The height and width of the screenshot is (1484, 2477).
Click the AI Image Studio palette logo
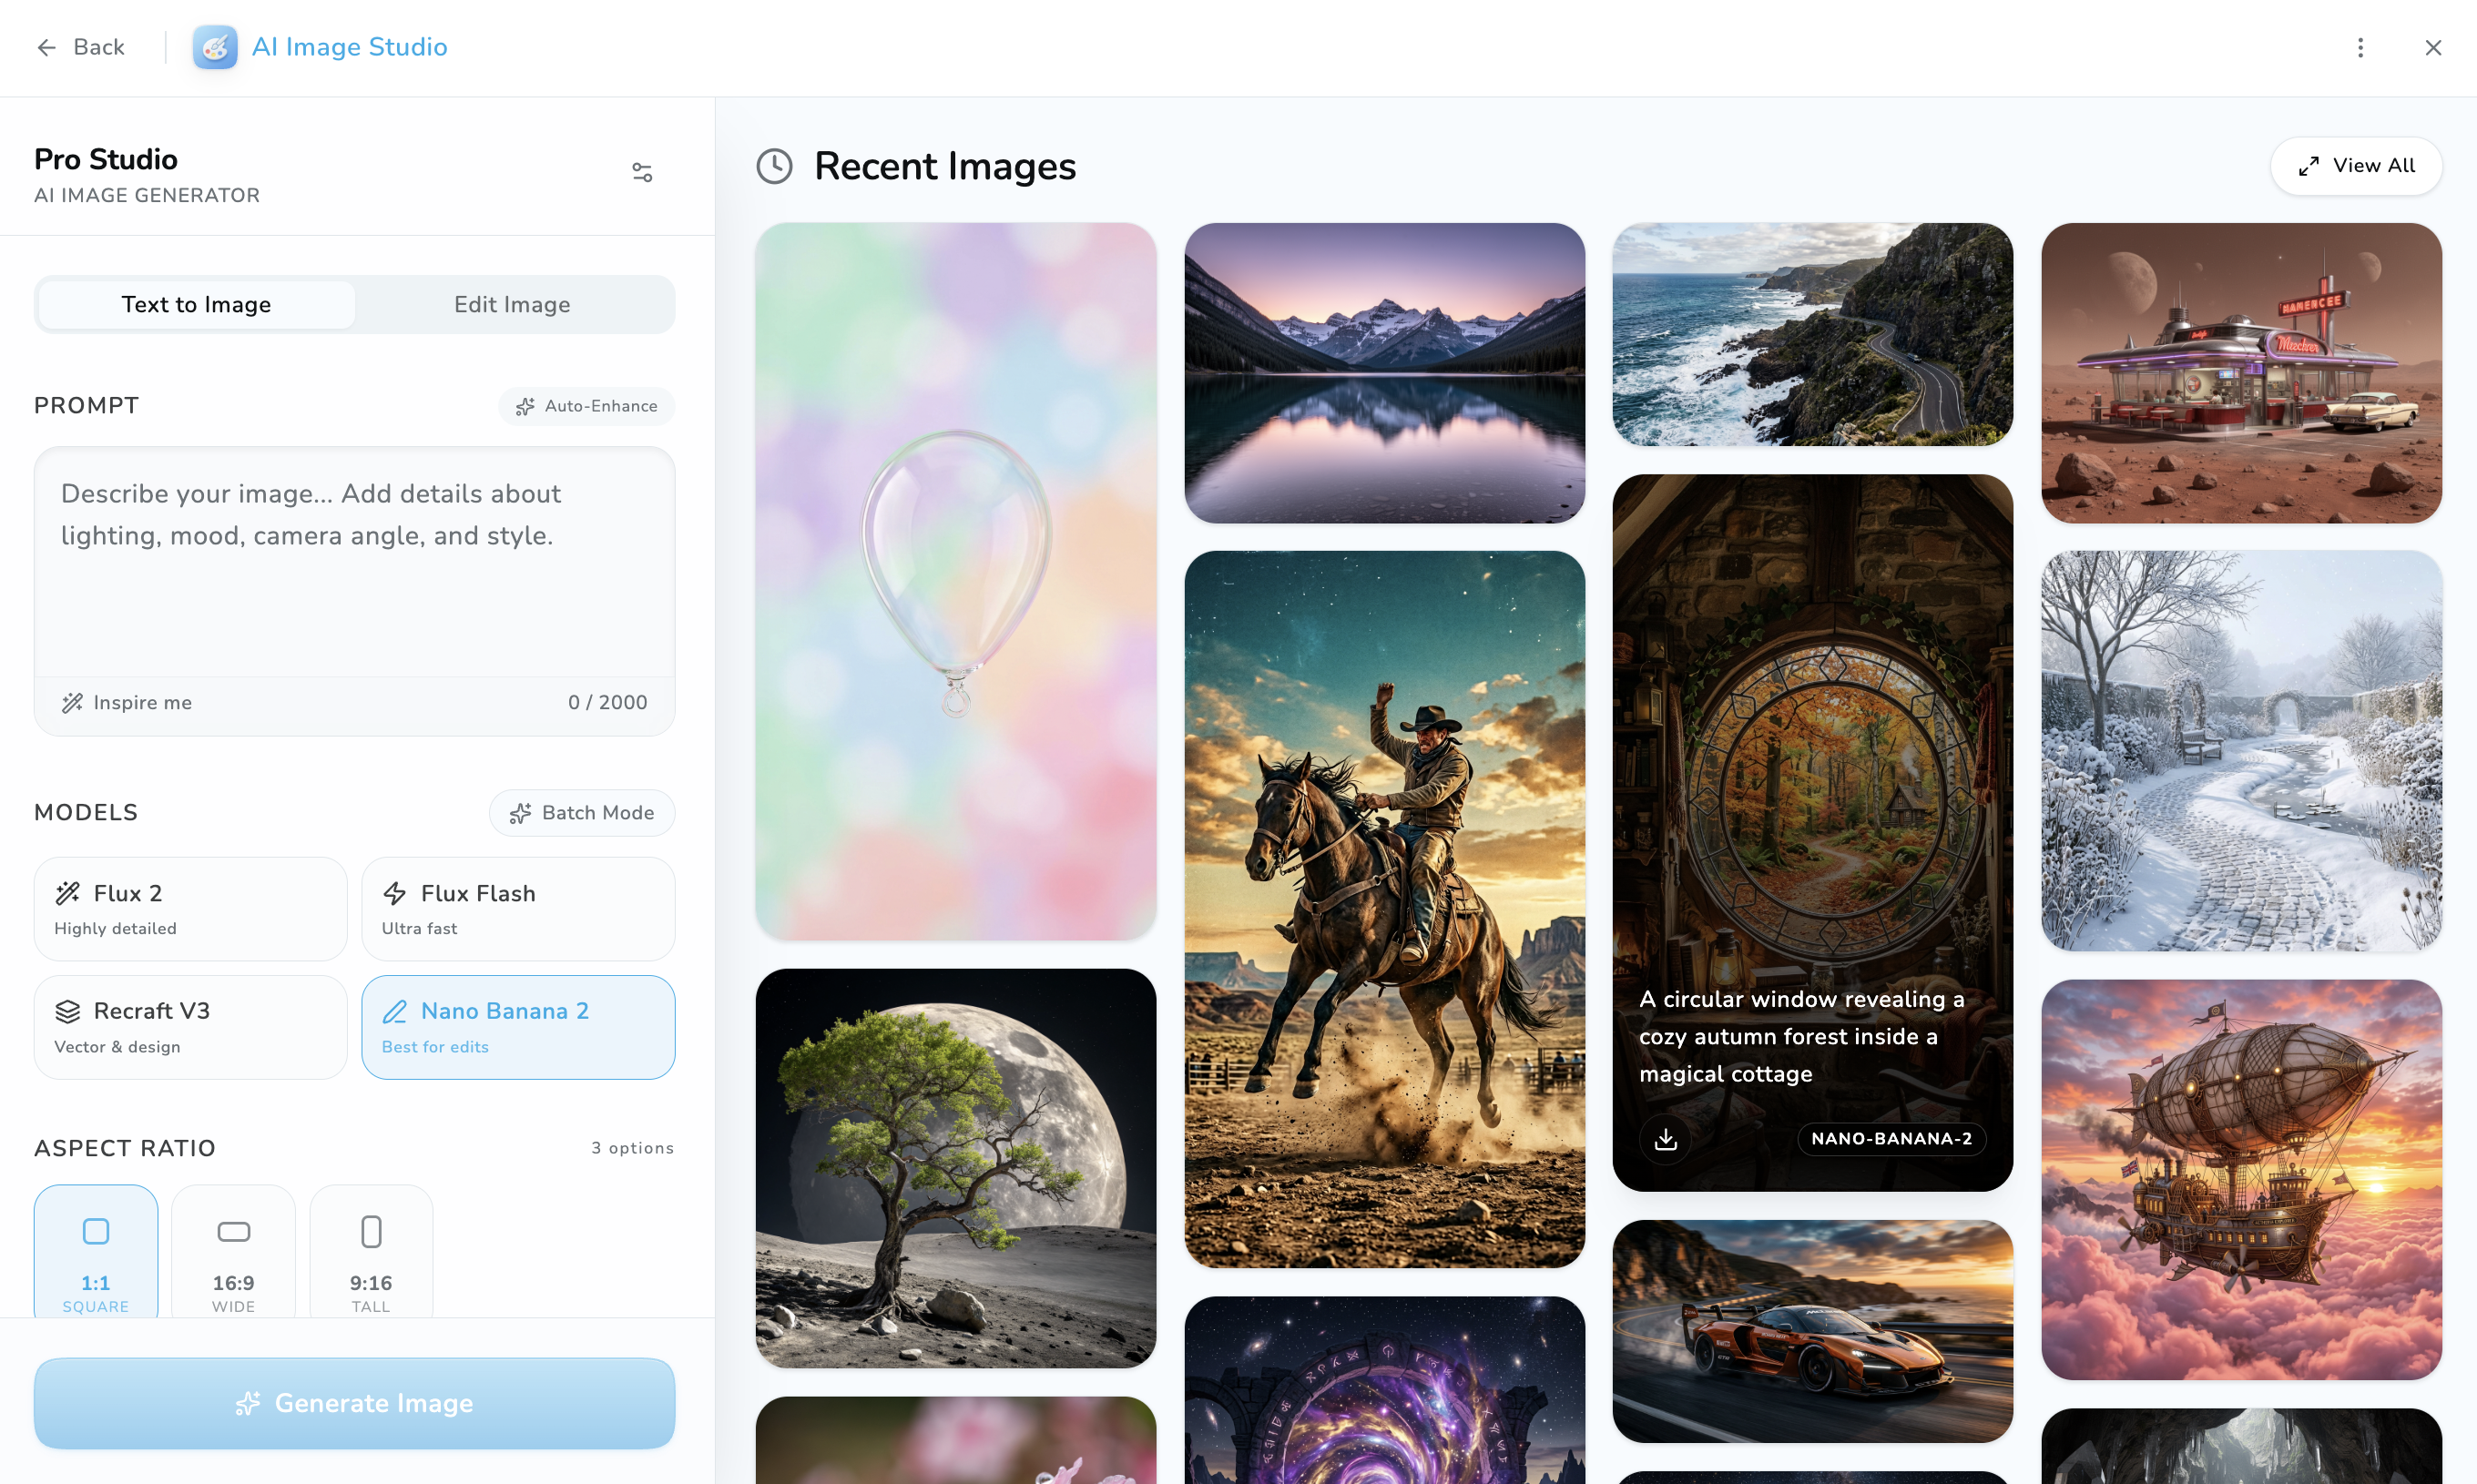tap(215, 47)
